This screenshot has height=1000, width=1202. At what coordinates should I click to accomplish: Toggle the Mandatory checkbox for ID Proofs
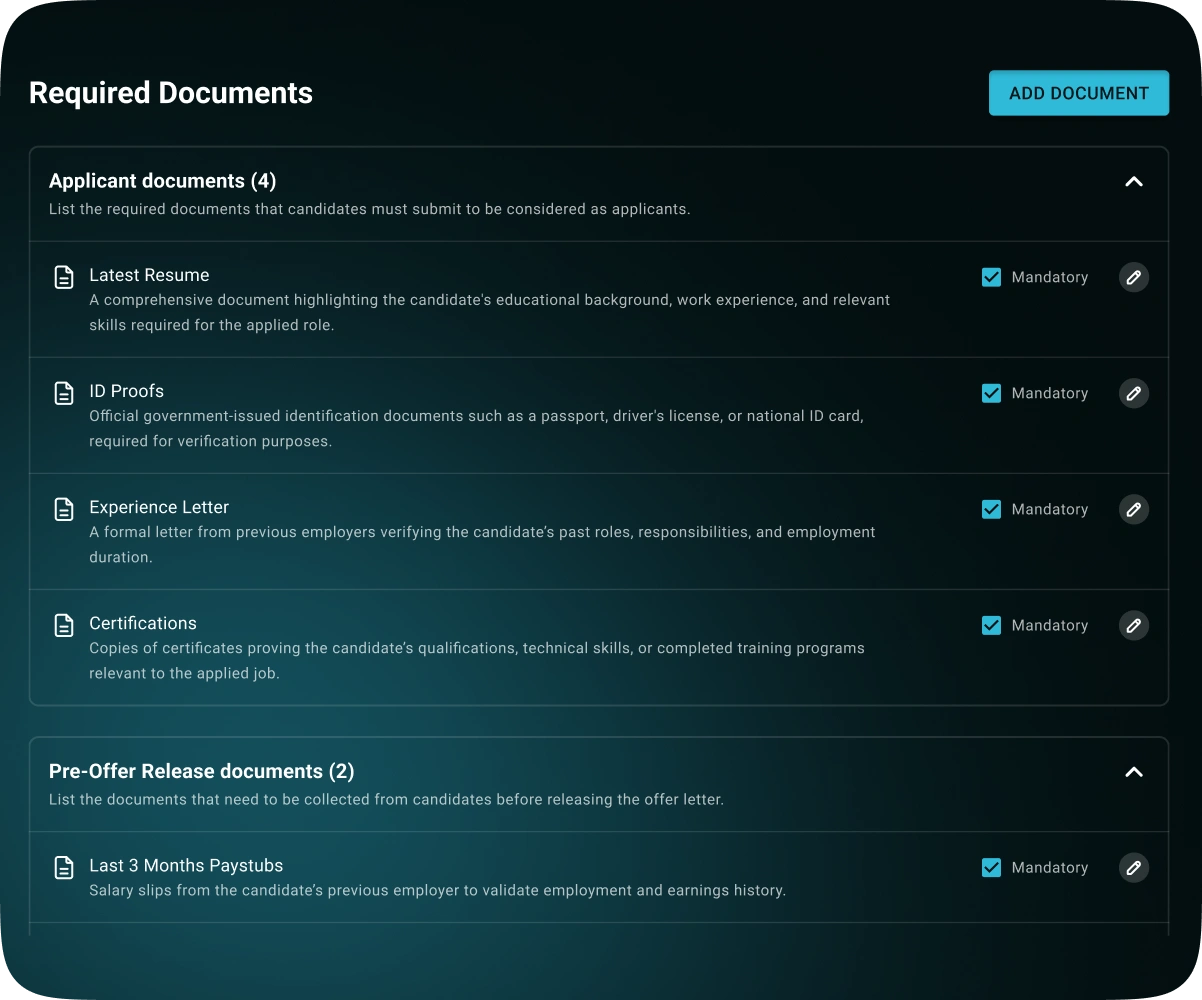pyautogui.click(x=991, y=393)
